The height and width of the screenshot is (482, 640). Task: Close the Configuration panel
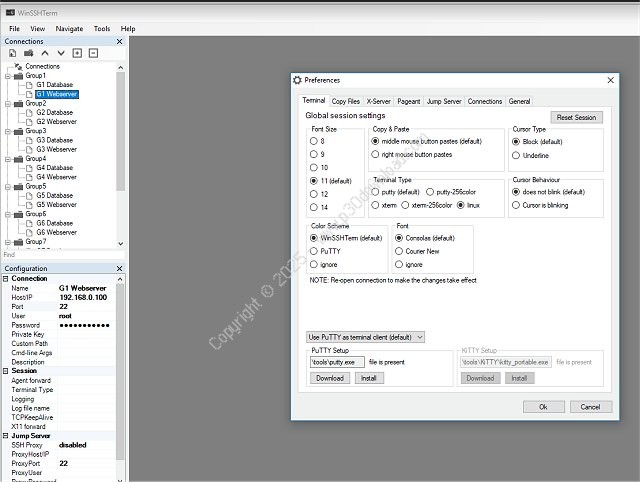click(119, 268)
